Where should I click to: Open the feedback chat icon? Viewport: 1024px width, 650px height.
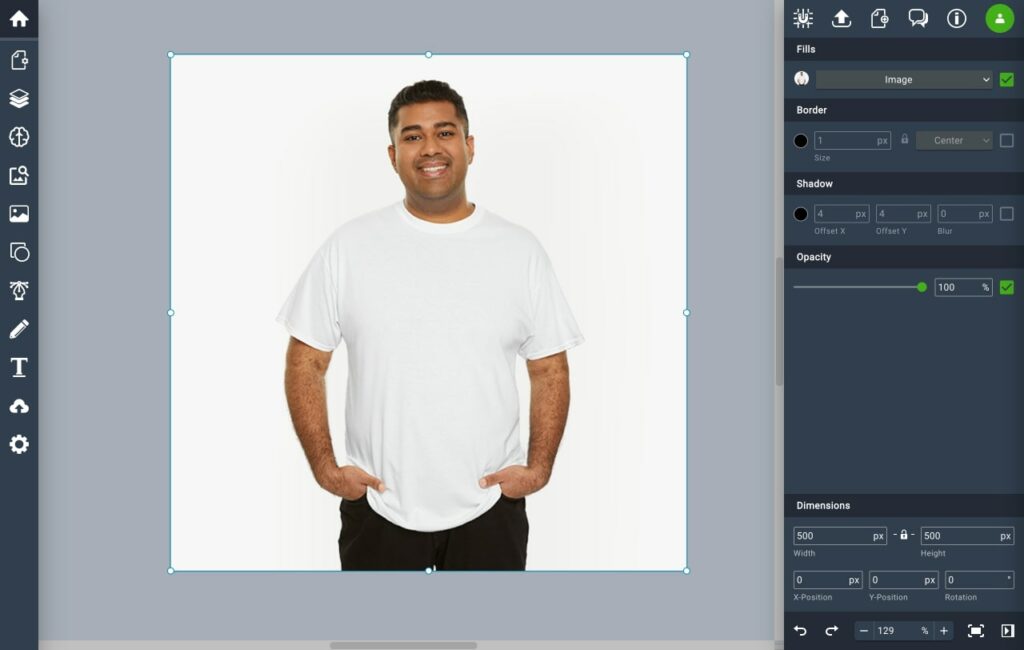pyautogui.click(x=917, y=18)
